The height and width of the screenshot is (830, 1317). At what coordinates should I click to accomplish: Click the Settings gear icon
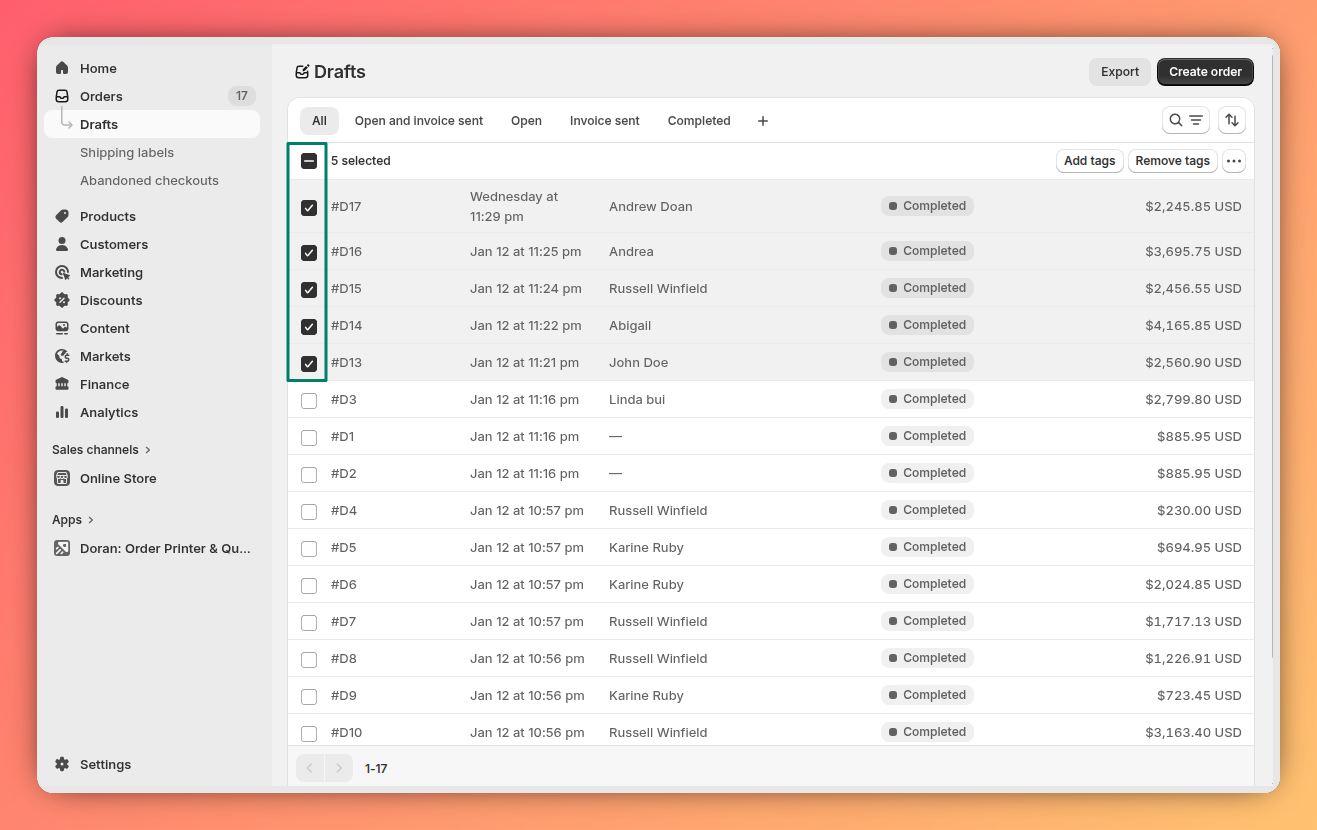(62, 764)
